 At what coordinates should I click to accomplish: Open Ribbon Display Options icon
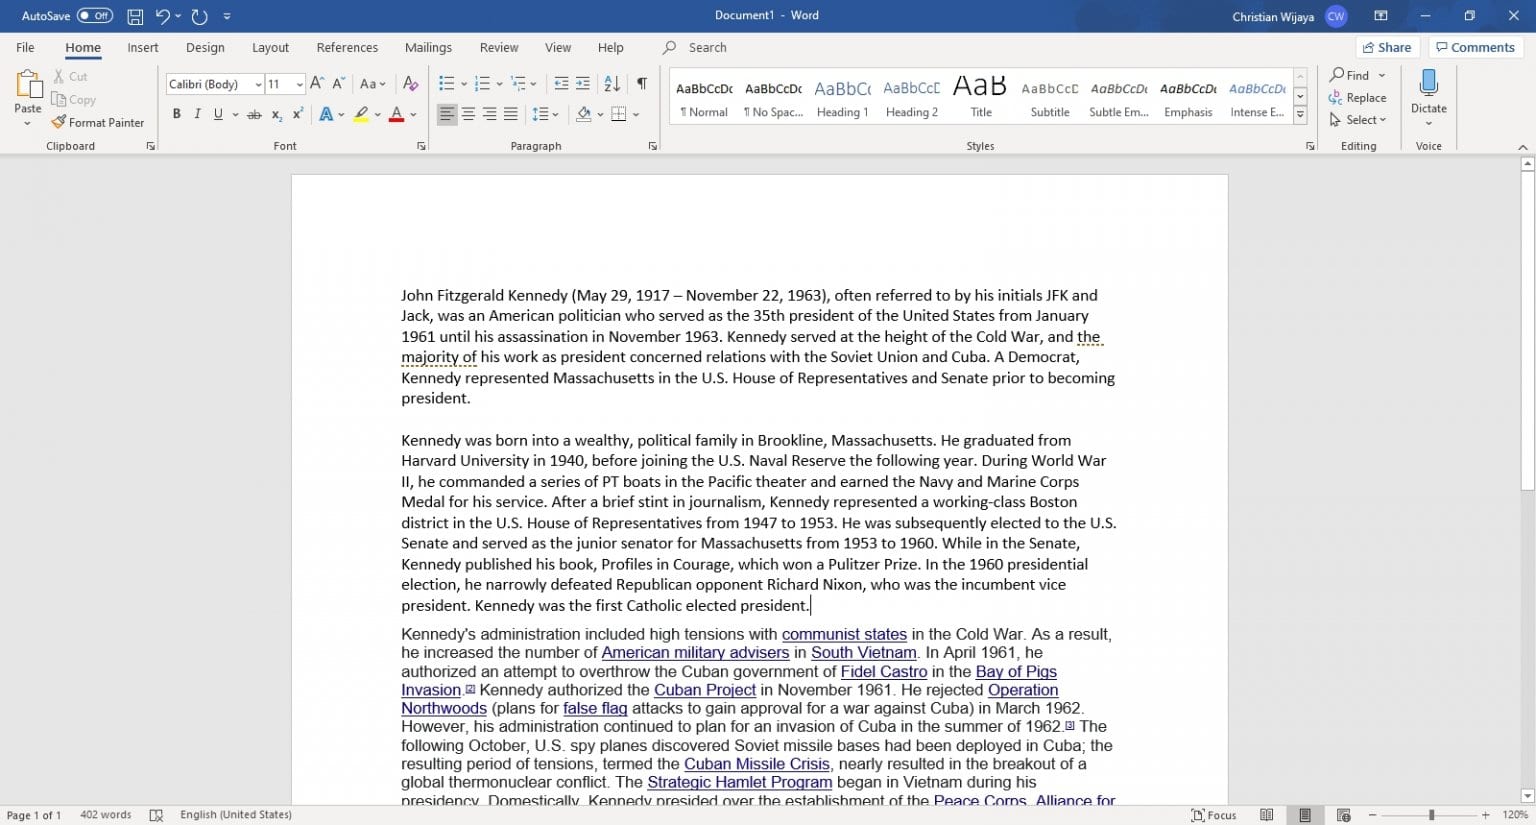pos(1381,16)
